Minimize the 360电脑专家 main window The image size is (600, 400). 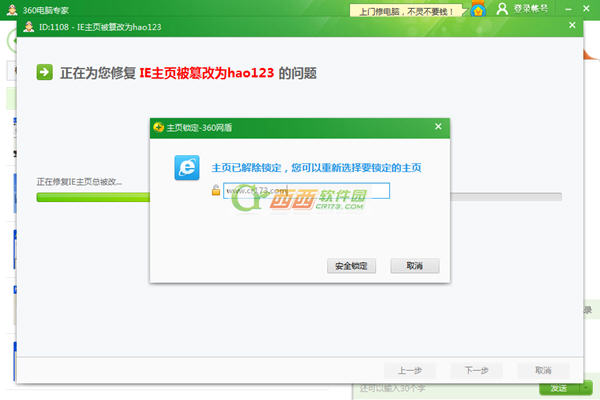pos(569,8)
